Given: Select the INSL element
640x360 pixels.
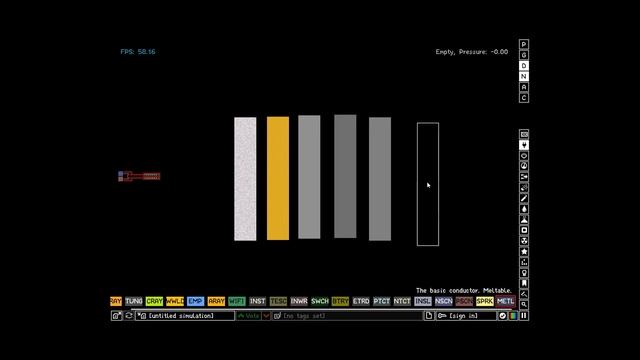Looking at the screenshot, I should tap(423, 301).
